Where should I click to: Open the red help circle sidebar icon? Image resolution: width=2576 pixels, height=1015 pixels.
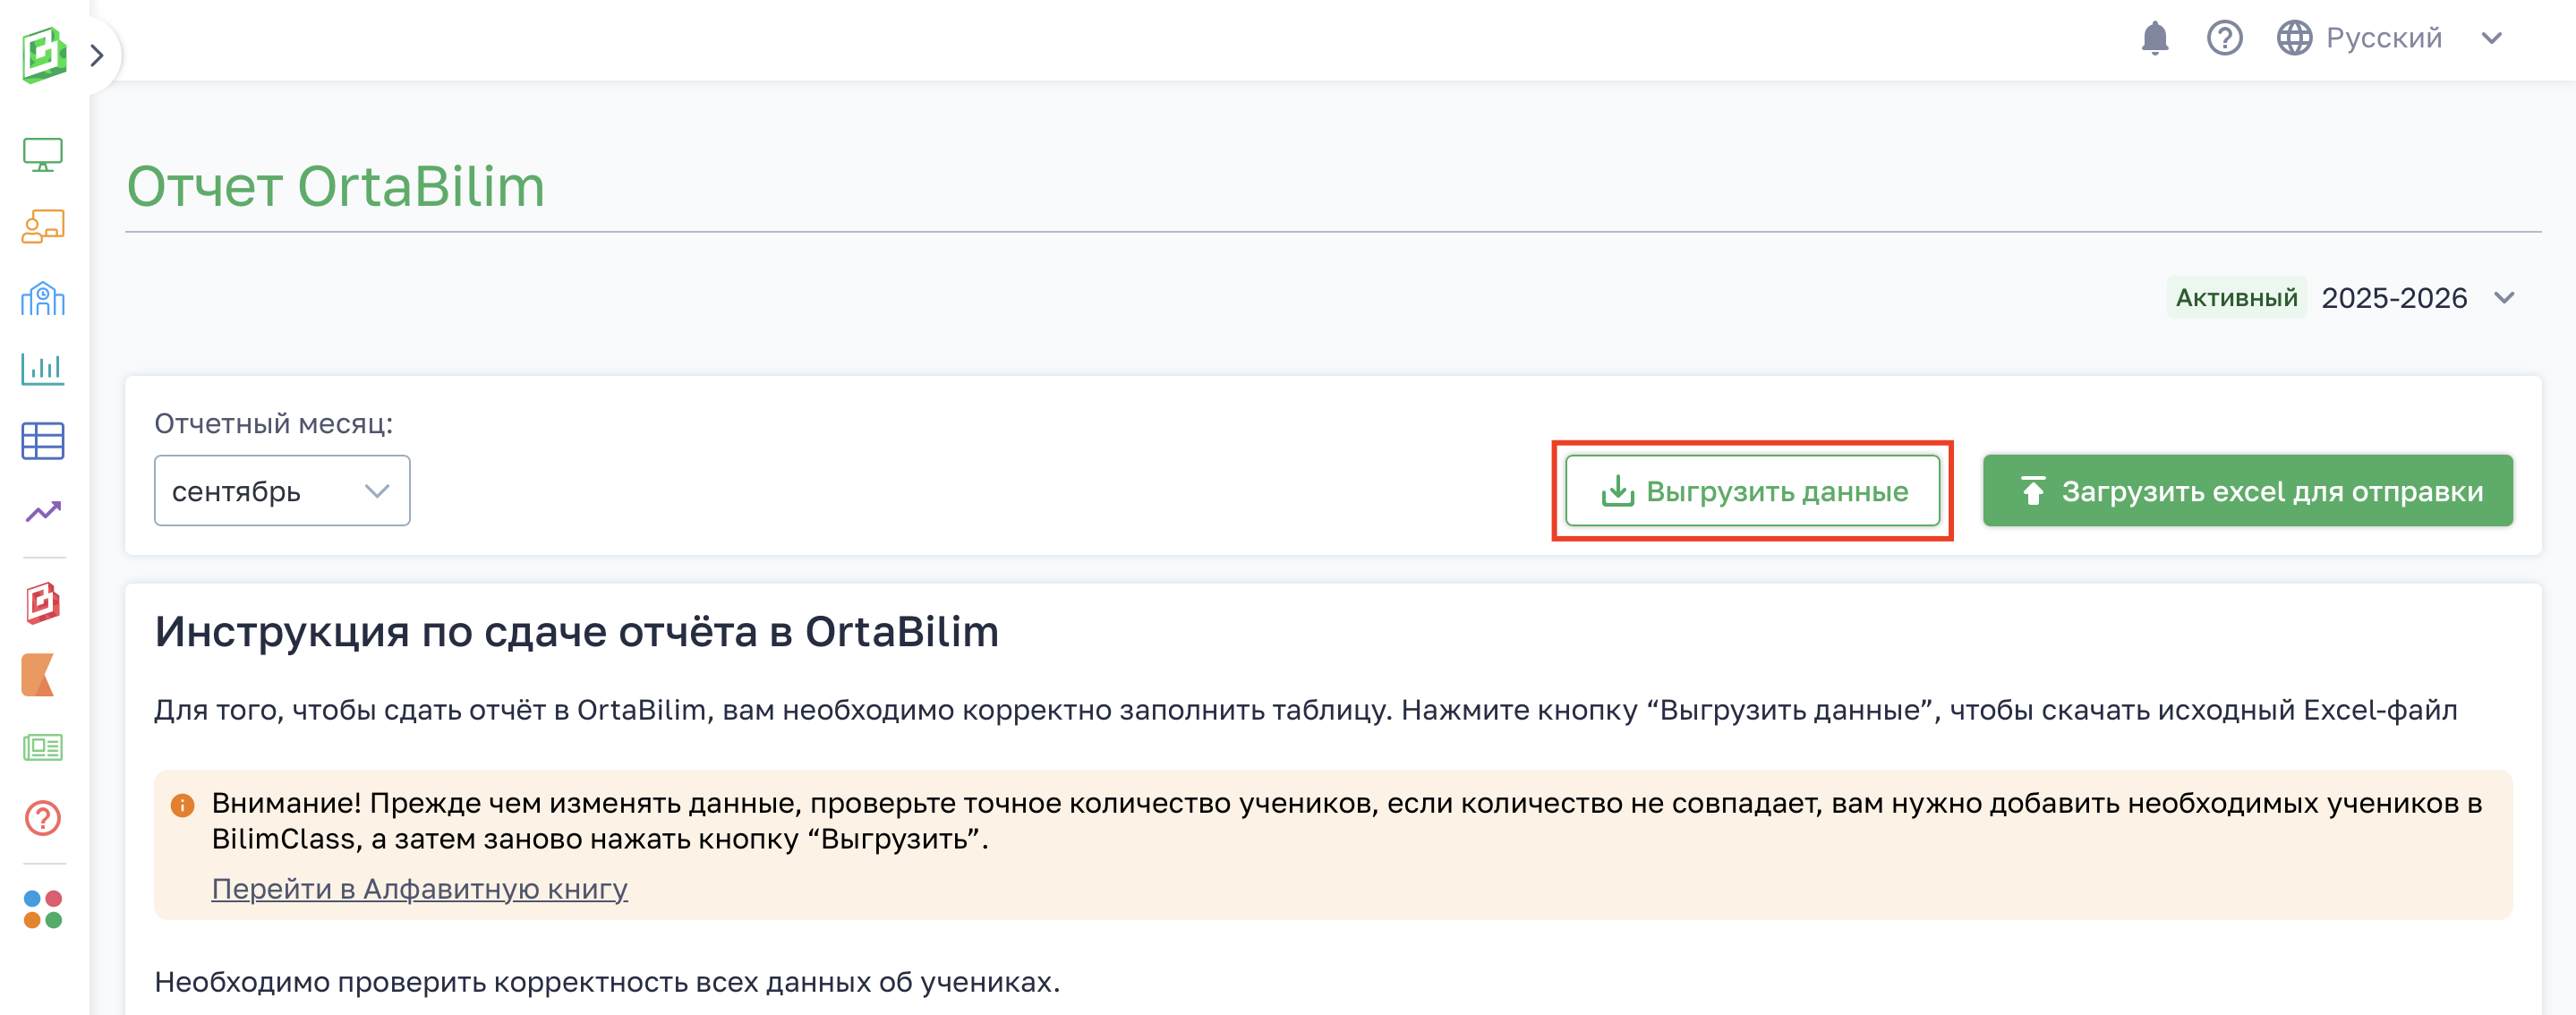click(x=43, y=819)
